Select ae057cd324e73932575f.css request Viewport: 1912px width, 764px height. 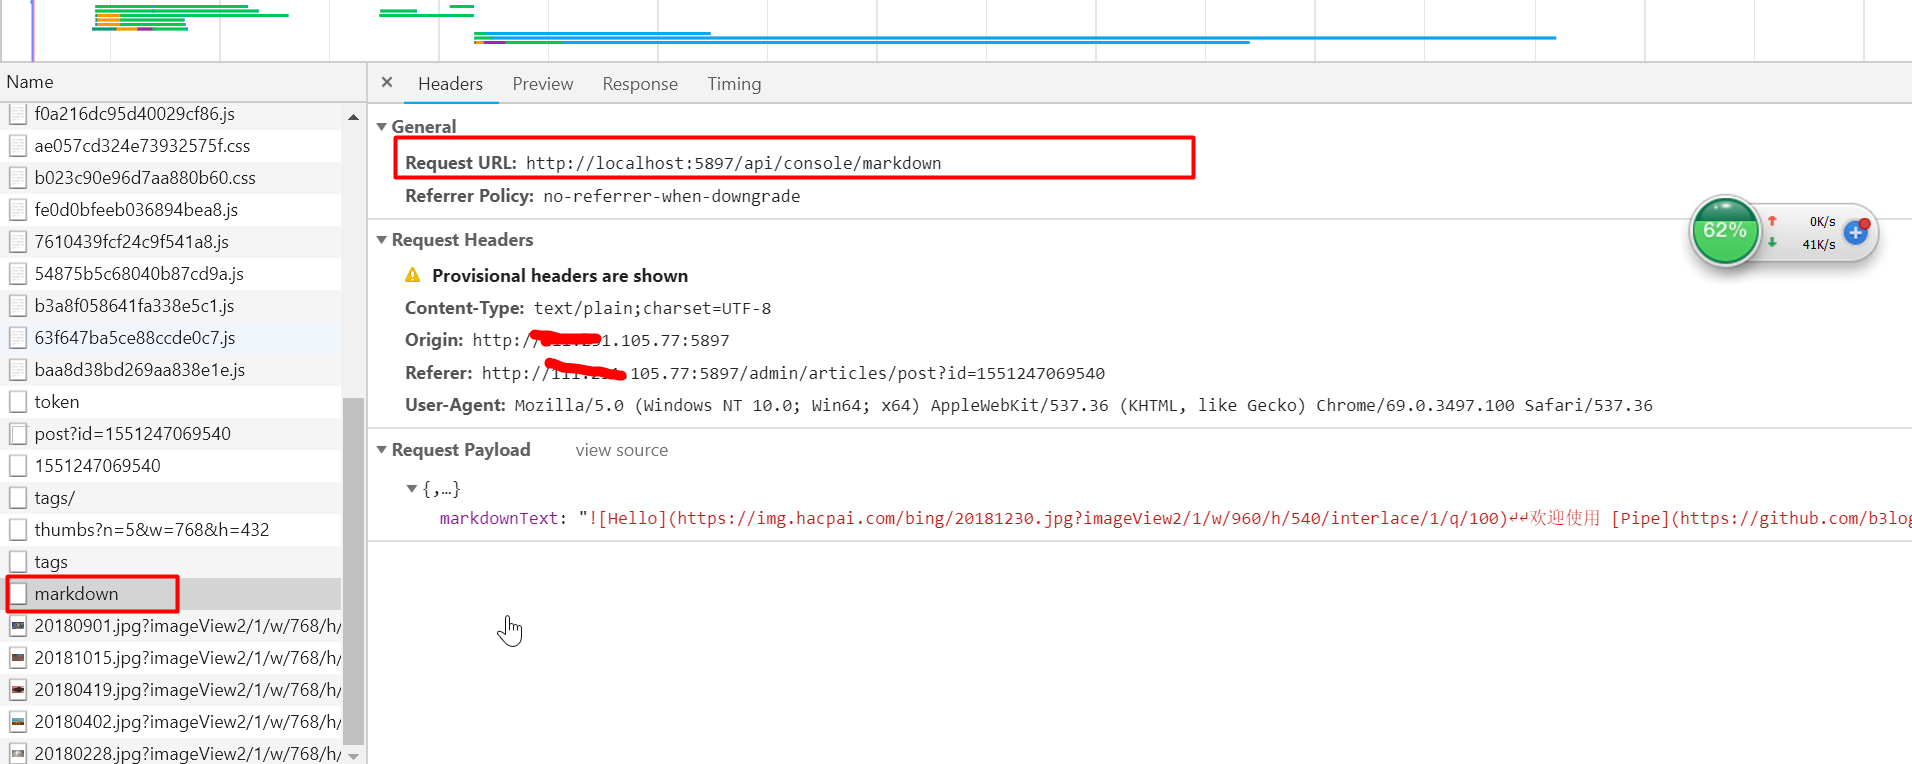click(170, 146)
